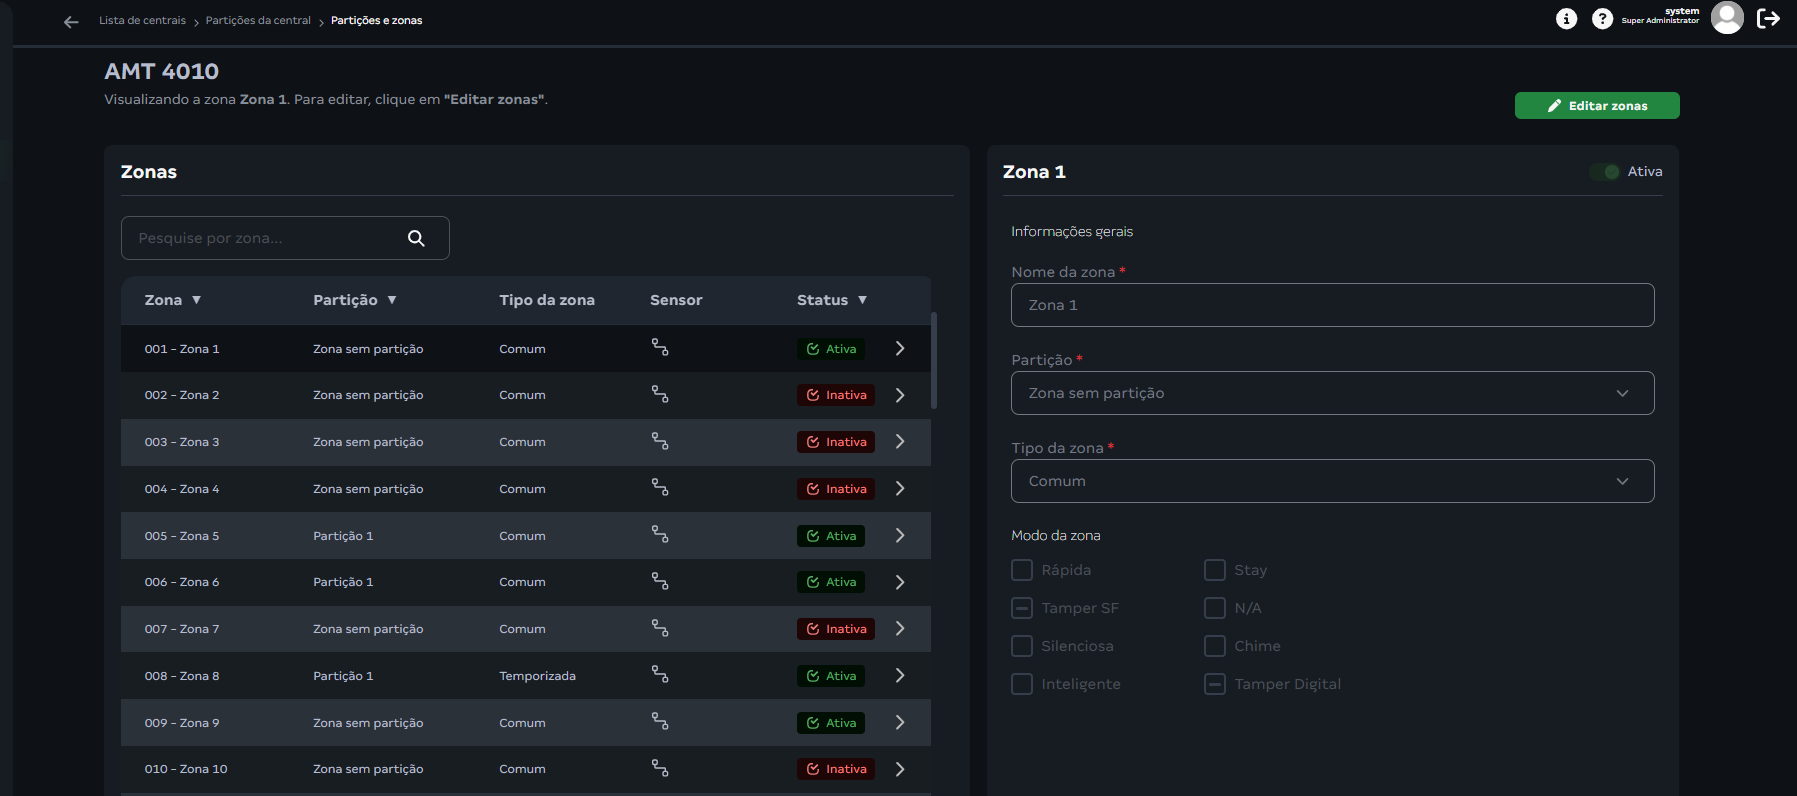Sort by the Status column arrow
1797x796 pixels.
coord(862,300)
